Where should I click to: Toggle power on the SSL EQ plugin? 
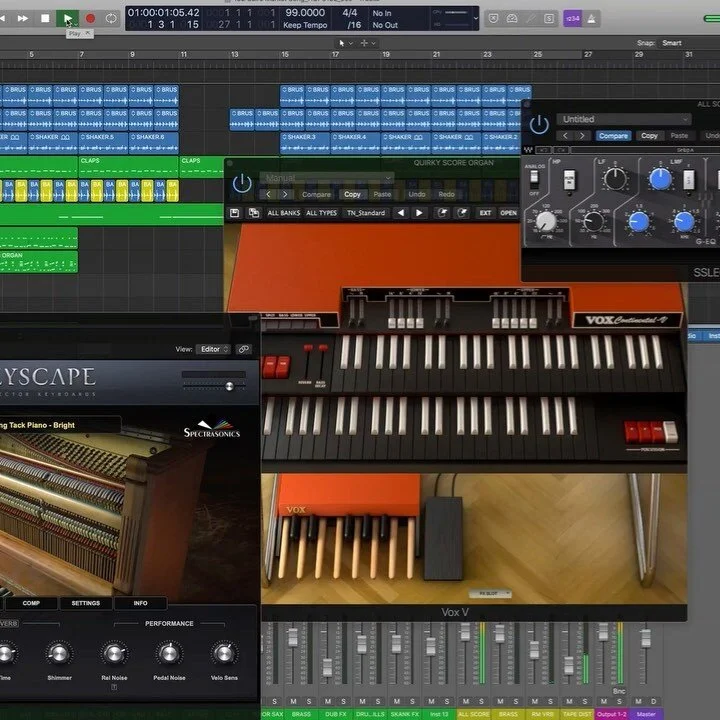click(539, 125)
